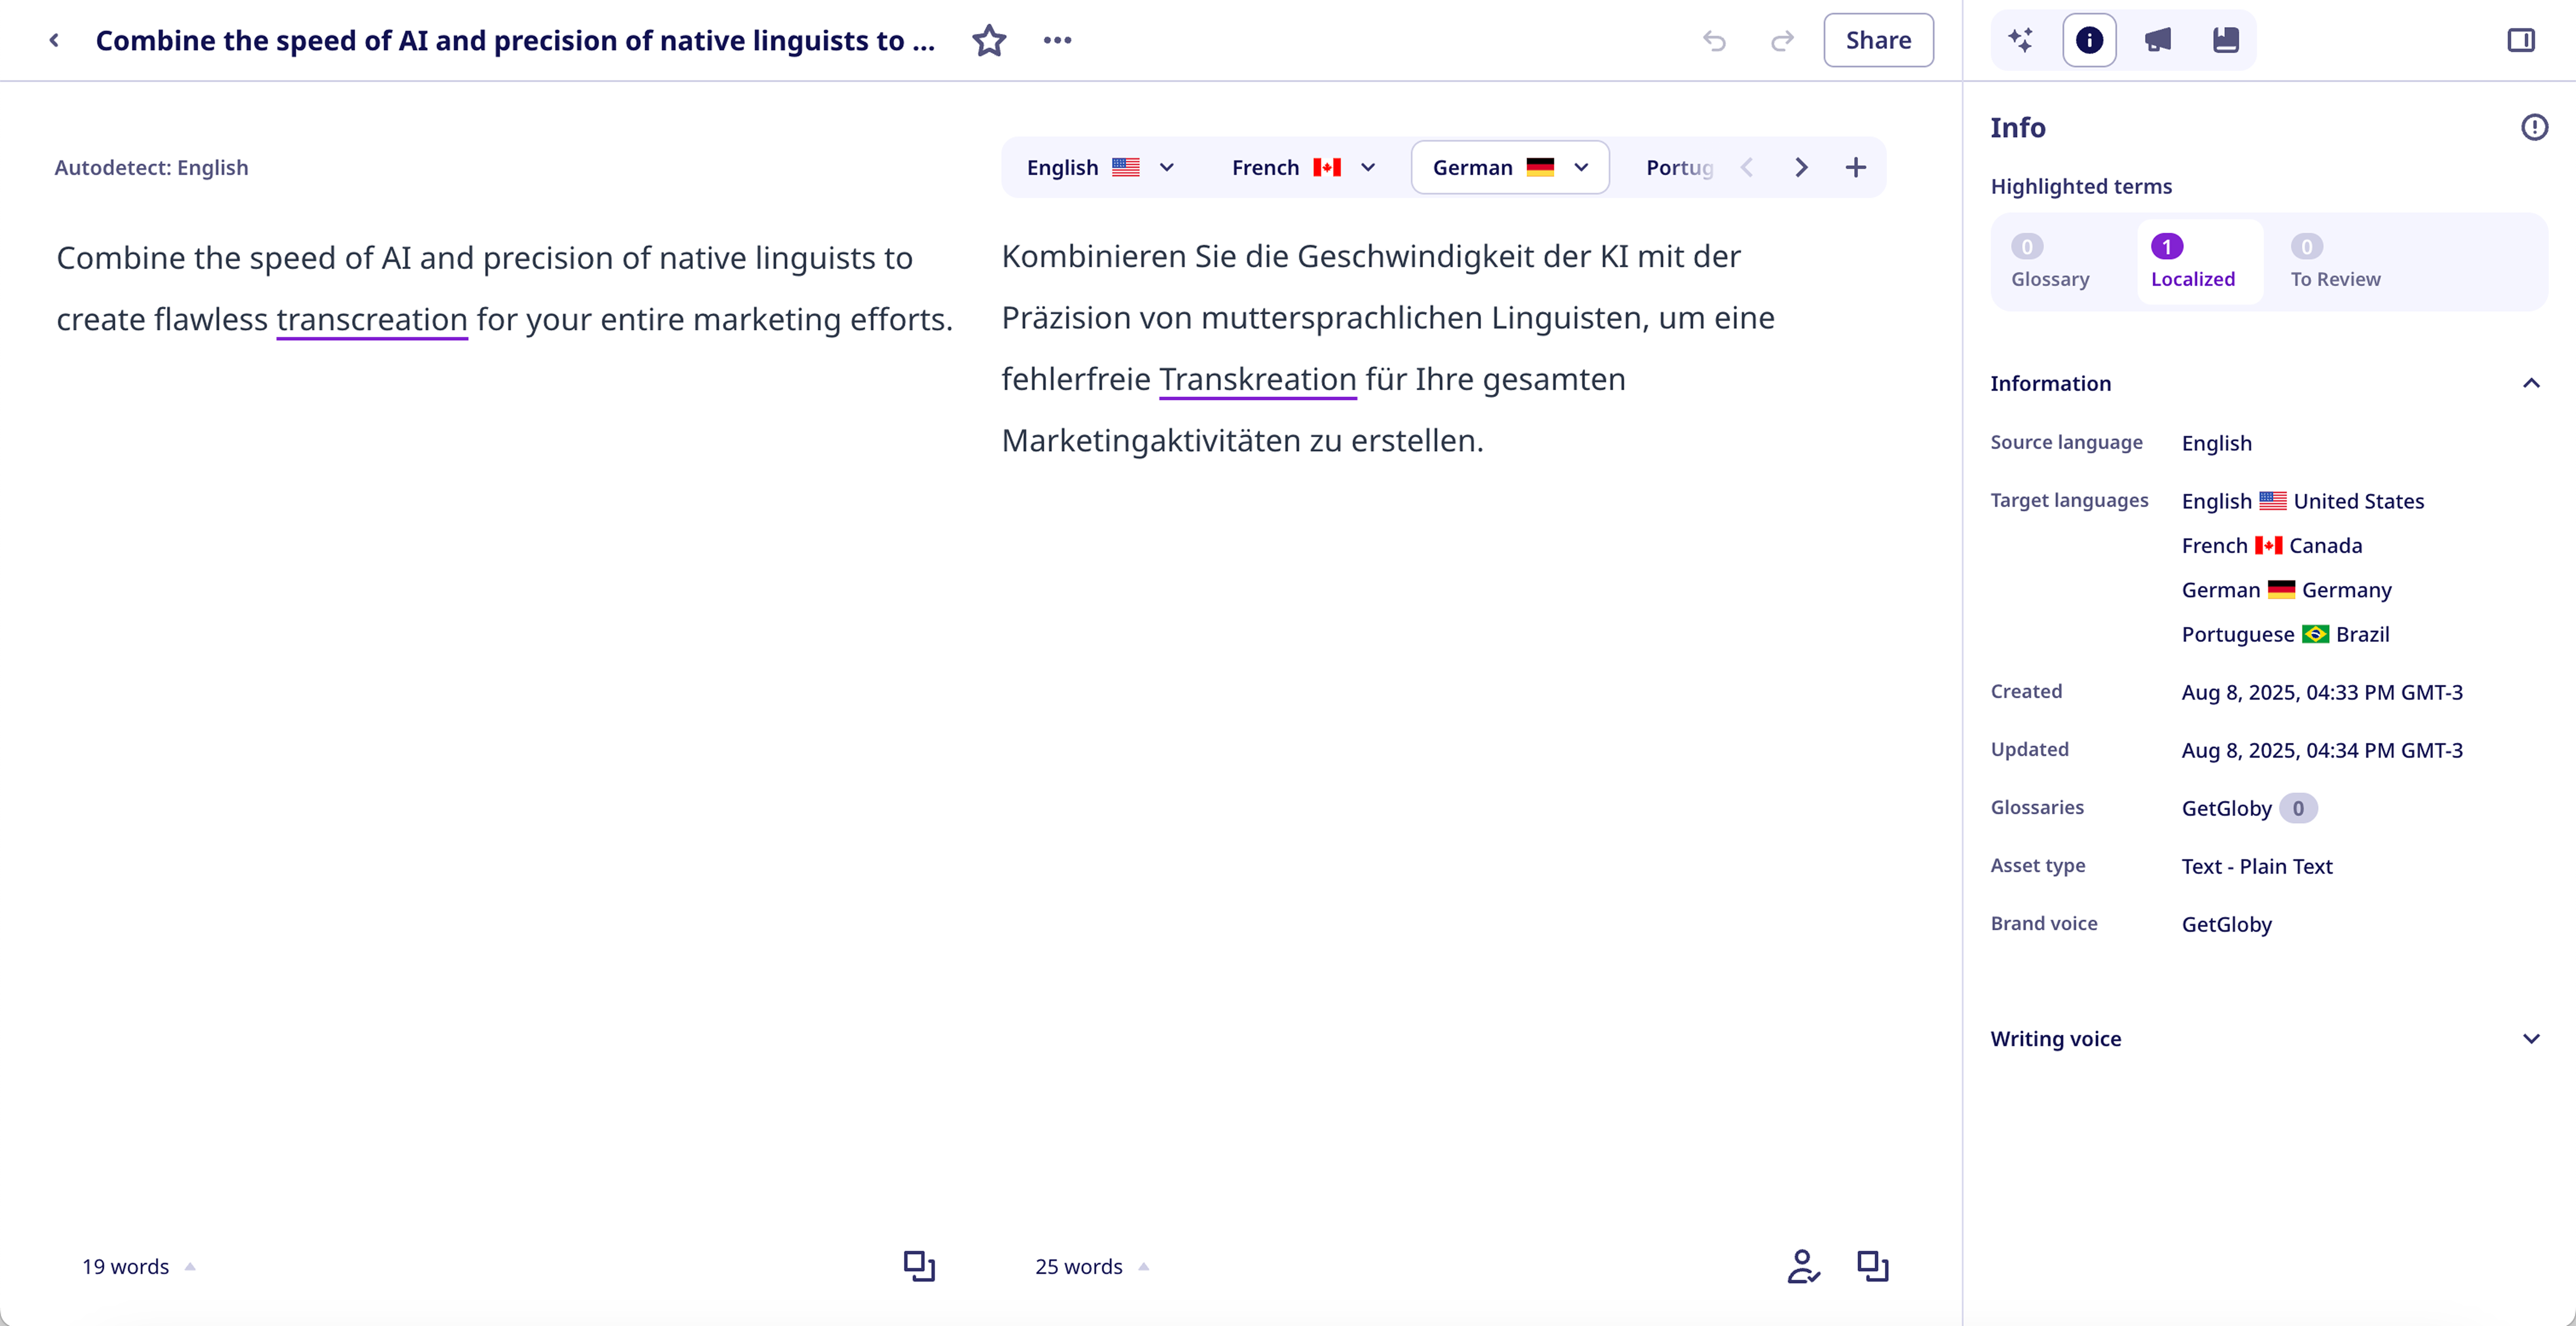Select the Glossary highlighted terms filter
The image size is (2576, 1326).
click(x=2050, y=262)
